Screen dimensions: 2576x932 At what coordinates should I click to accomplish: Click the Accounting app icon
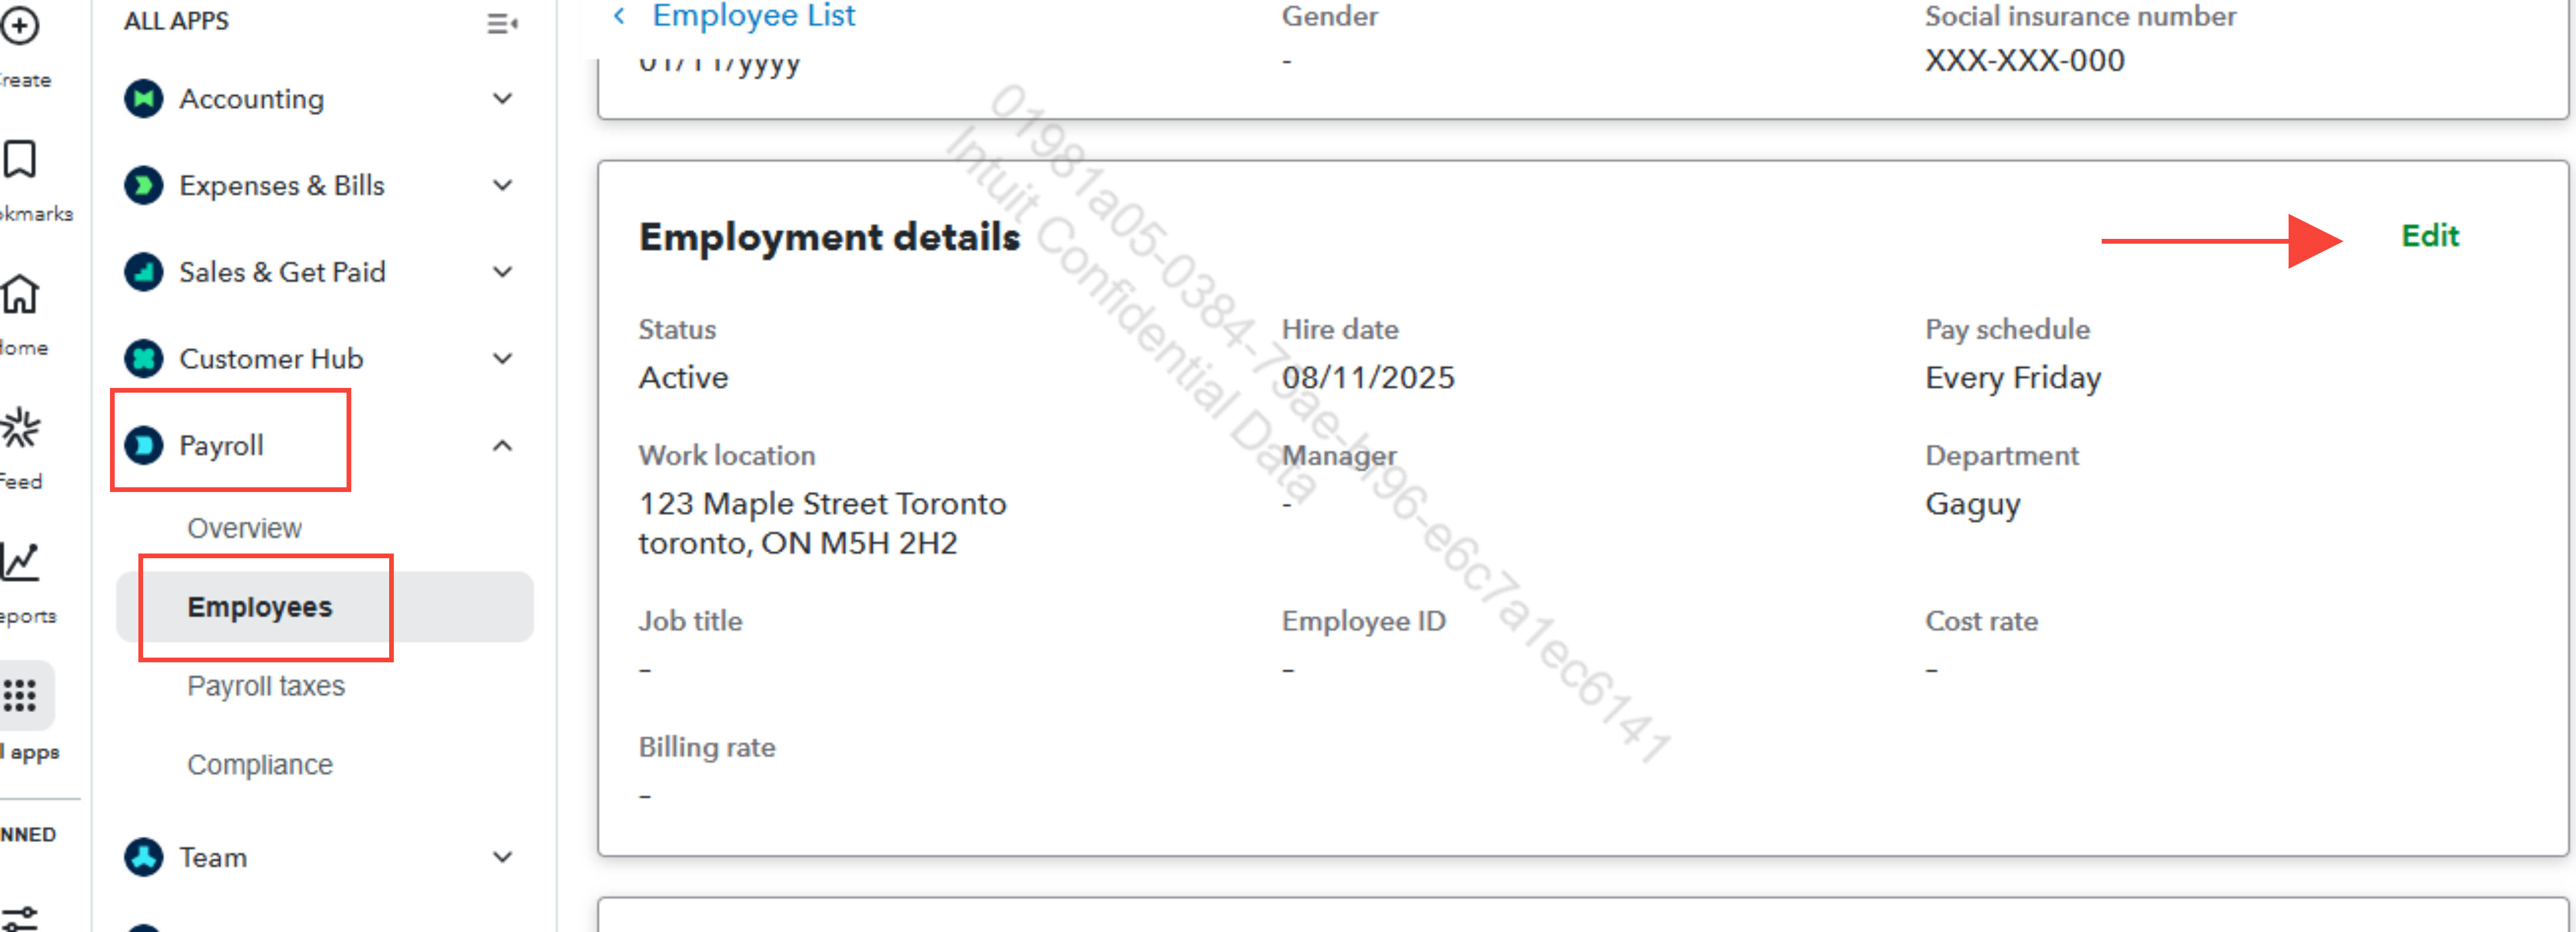[144, 99]
